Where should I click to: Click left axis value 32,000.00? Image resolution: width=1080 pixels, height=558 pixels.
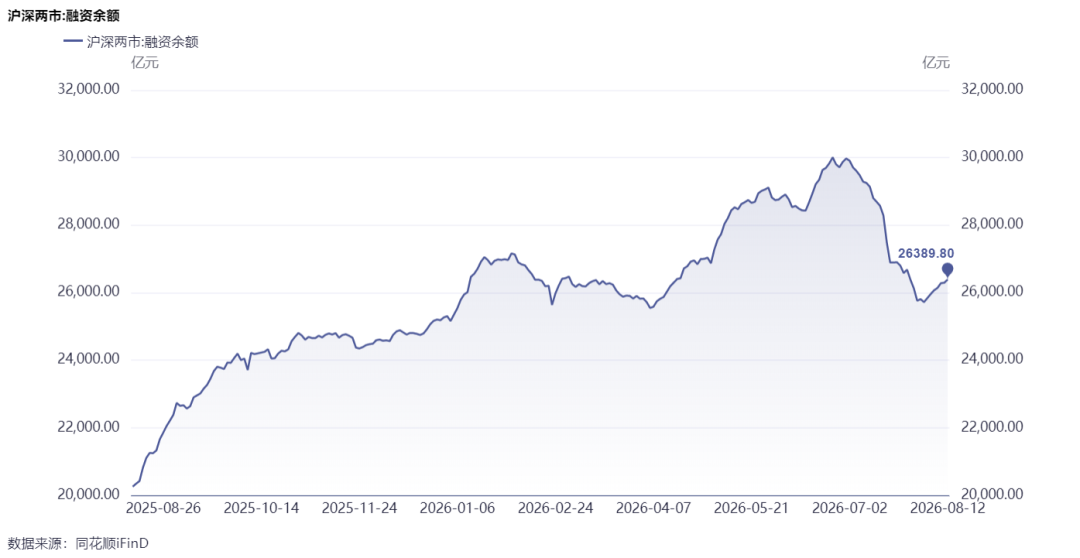point(88,89)
